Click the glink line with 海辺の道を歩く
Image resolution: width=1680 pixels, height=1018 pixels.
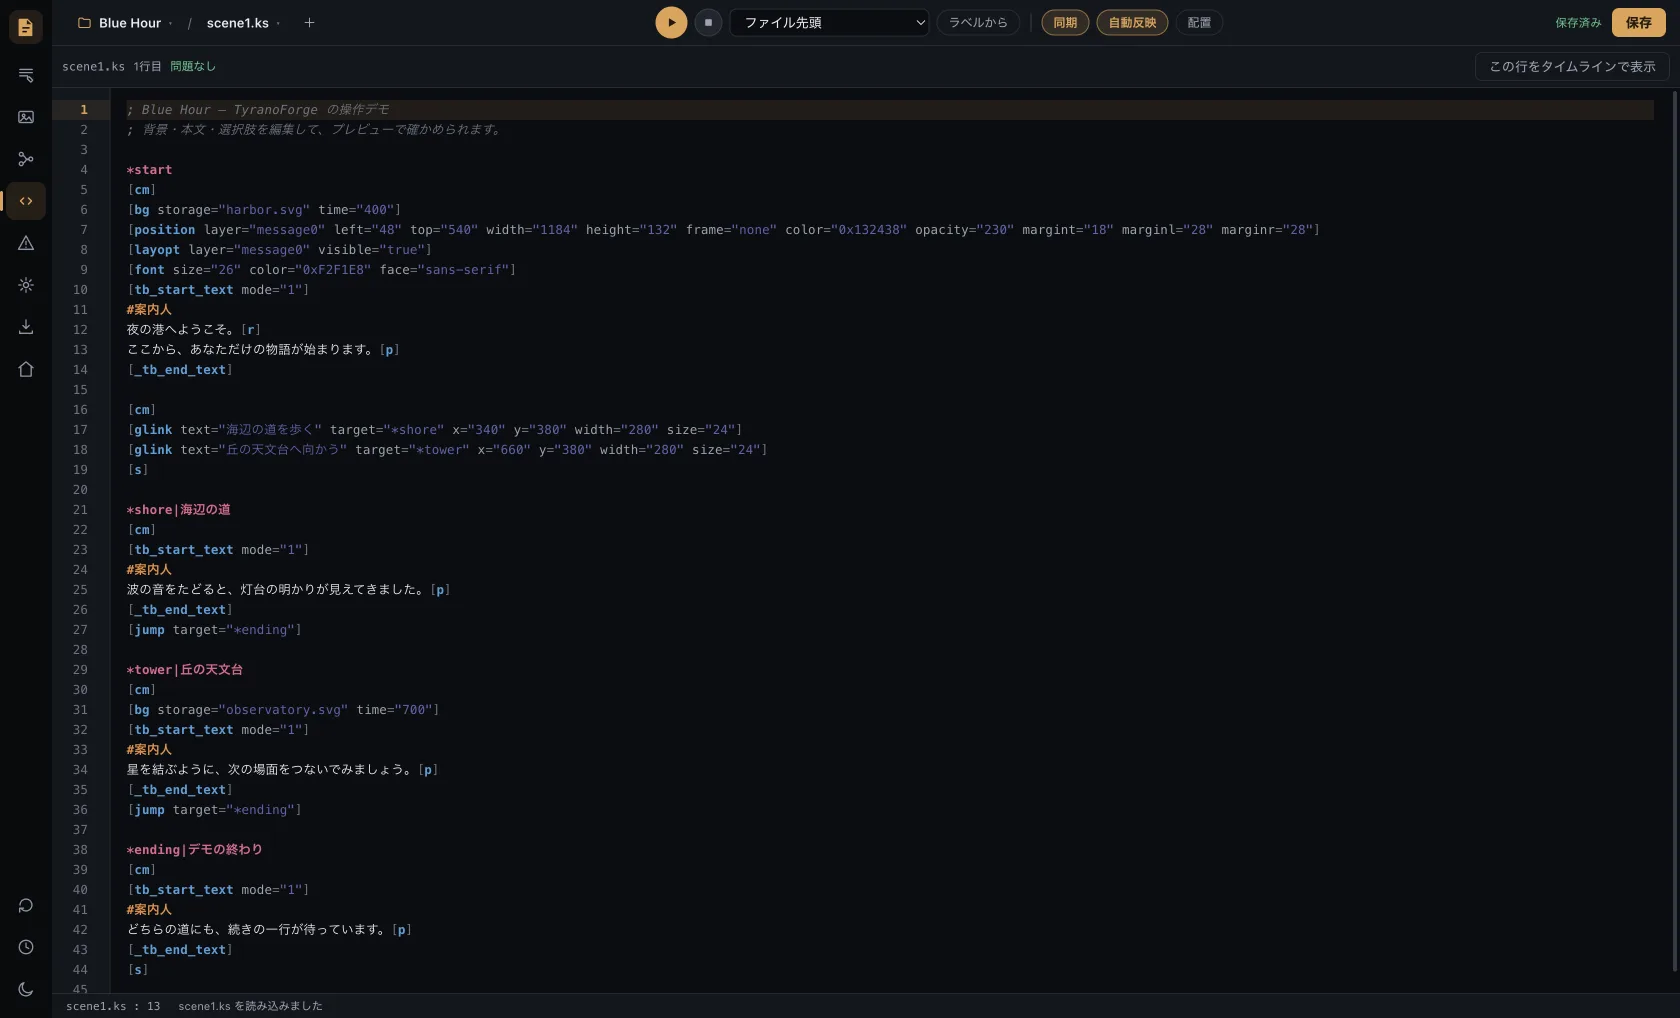434,430
